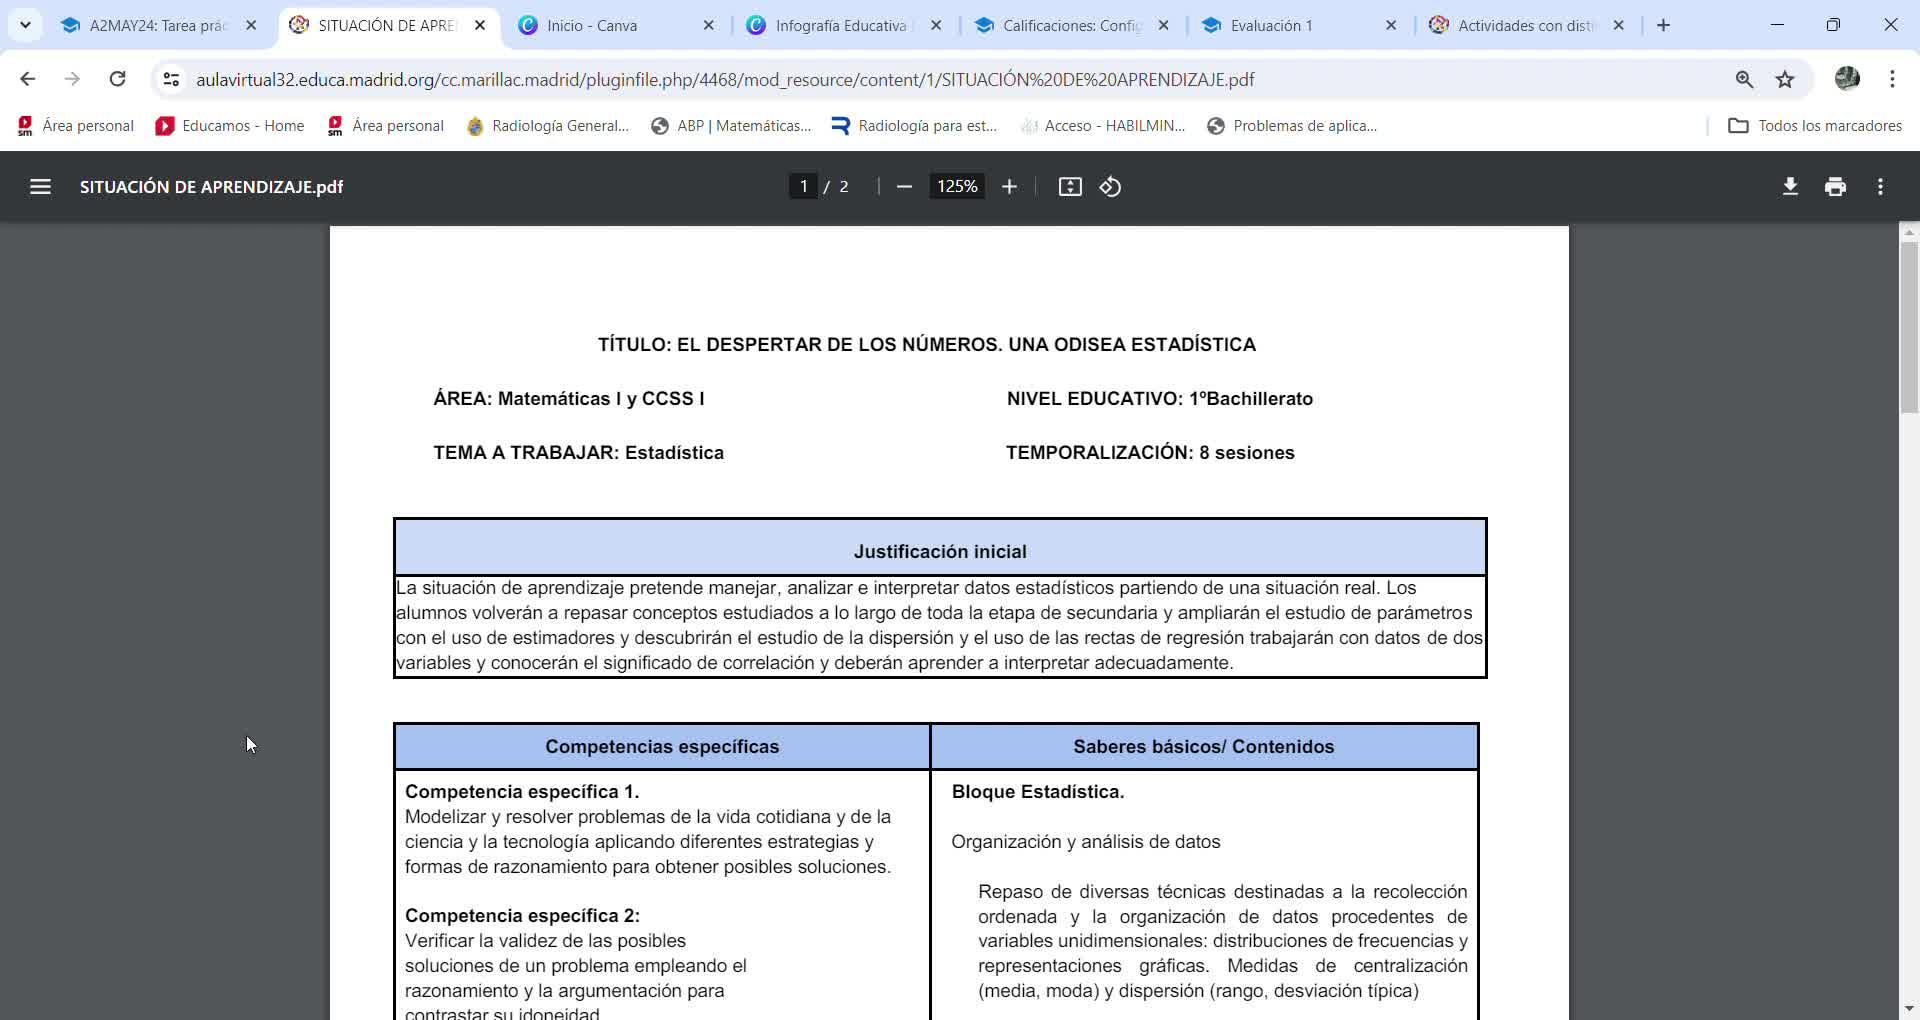The height and width of the screenshot is (1020, 1920).
Task: Download the PDF file
Action: tap(1790, 187)
